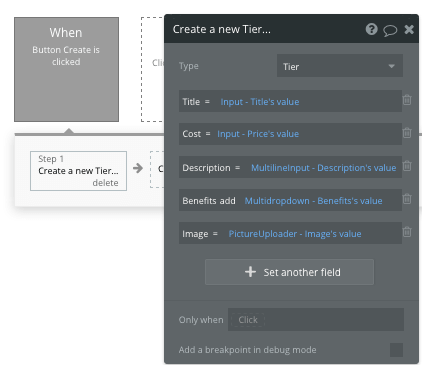Remove the Image field using trash icon

(407, 232)
